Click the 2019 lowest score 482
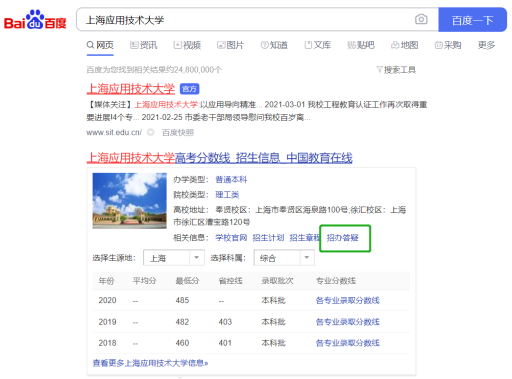The height and width of the screenshot is (379, 512). coord(182,322)
